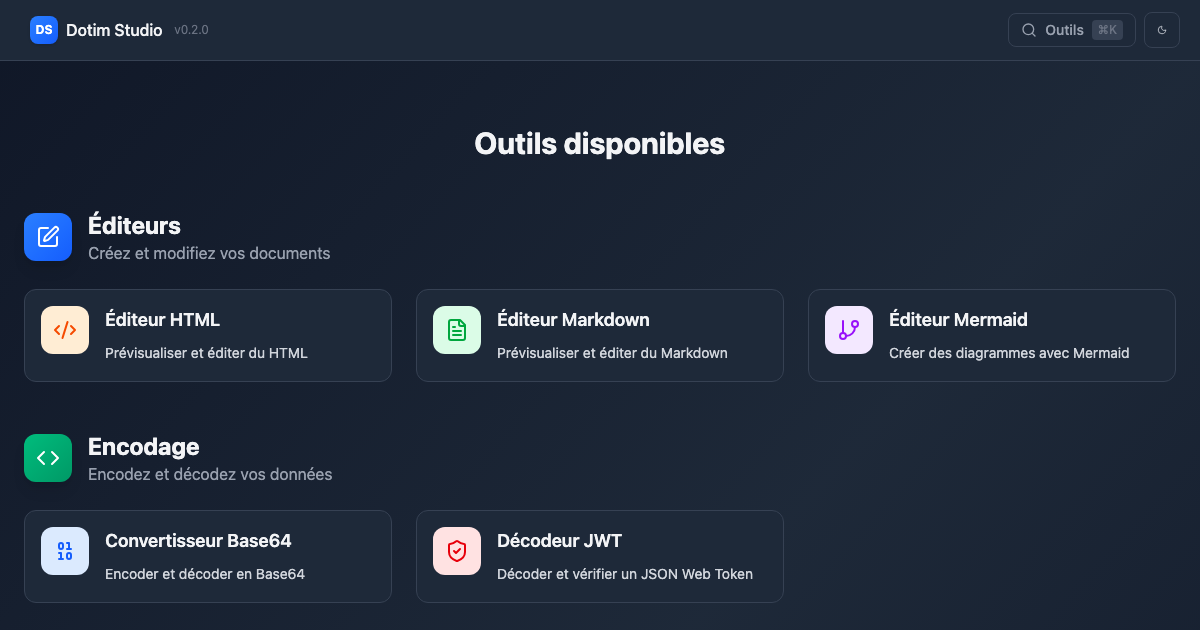1200x630 pixels.
Task: Click the Outils disponibles heading
Action: click(x=599, y=144)
